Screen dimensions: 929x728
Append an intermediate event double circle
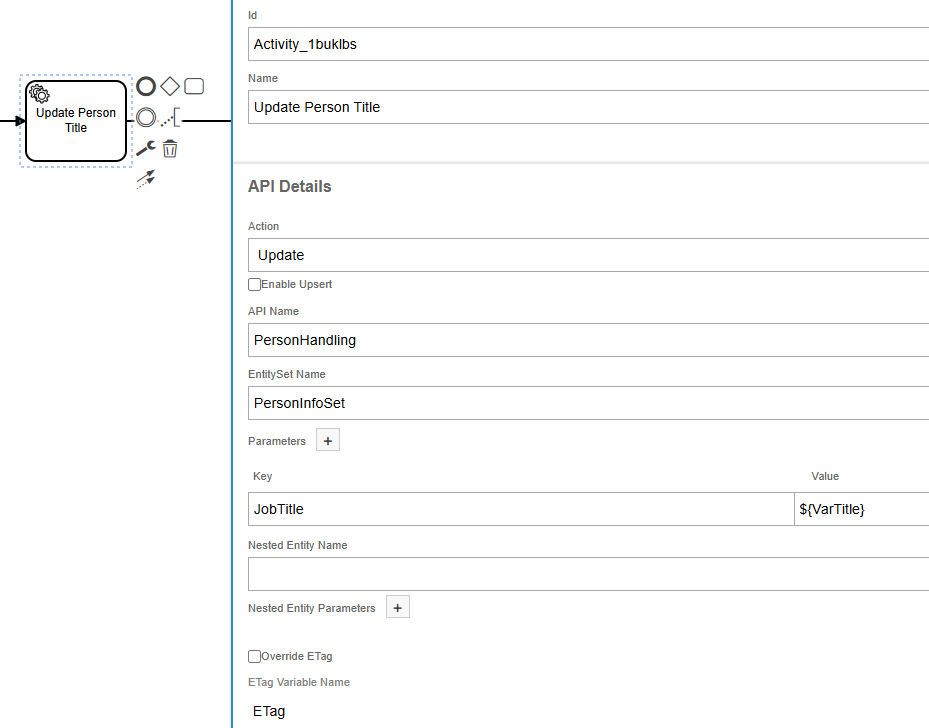[146, 118]
